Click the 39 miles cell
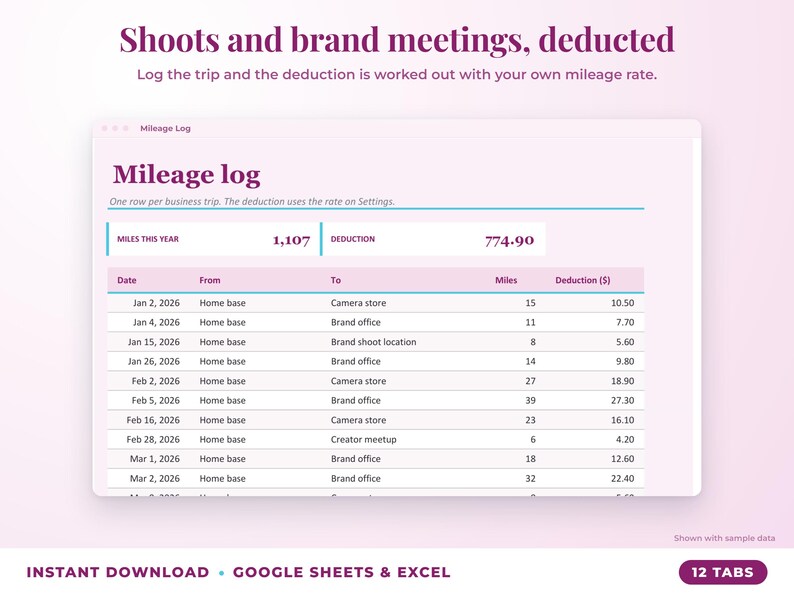The width and height of the screenshot is (794, 596). (x=530, y=400)
